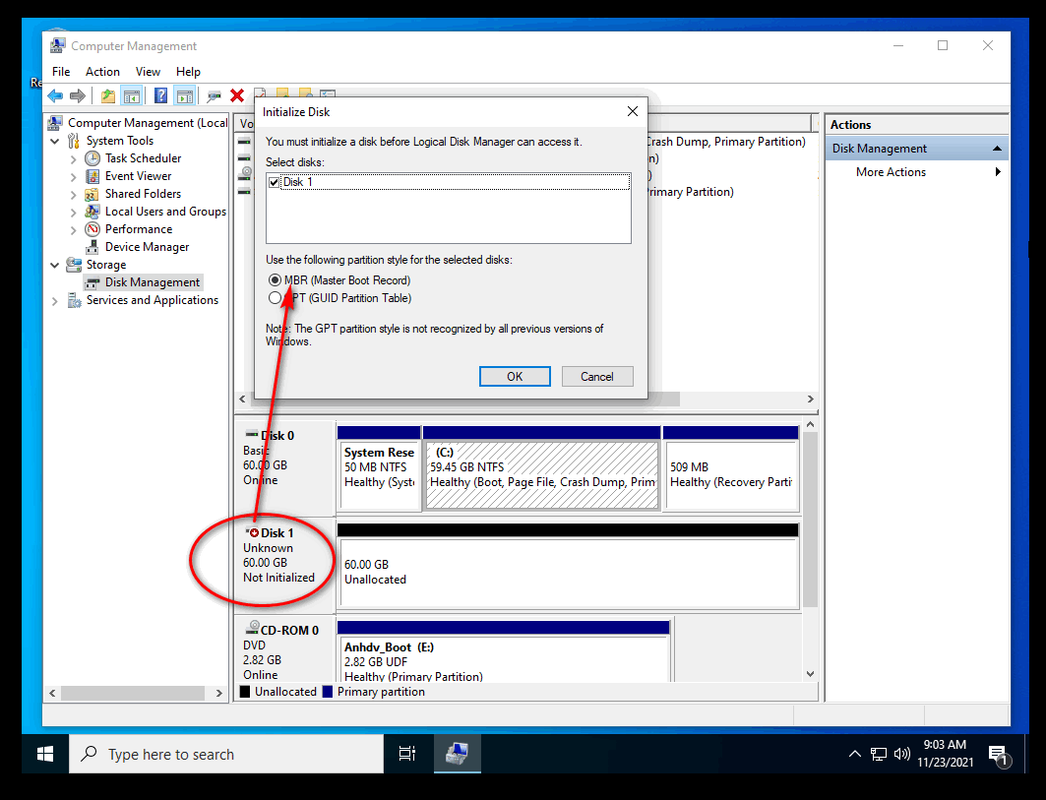Toggle the Show/Hide Action Pane toolbar icon
Image resolution: width=1046 pixels, height=800 pixels.
[184, 96]
